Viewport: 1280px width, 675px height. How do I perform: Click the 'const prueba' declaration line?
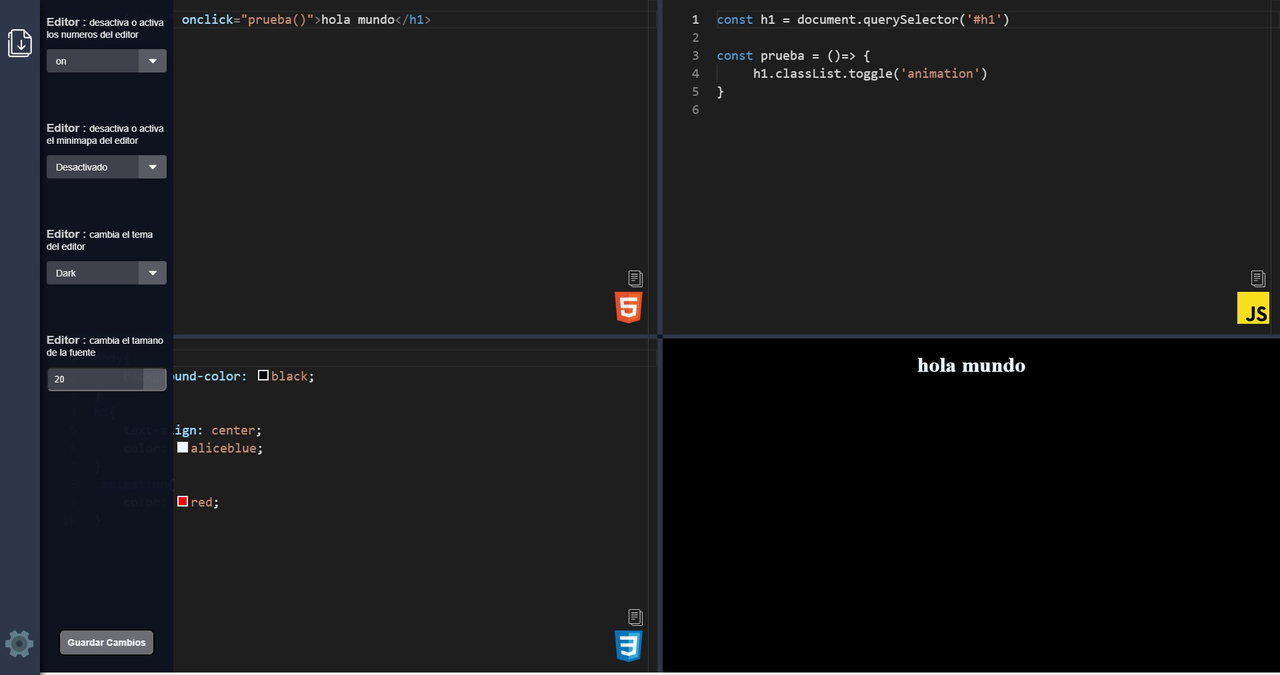coord(794,56)
